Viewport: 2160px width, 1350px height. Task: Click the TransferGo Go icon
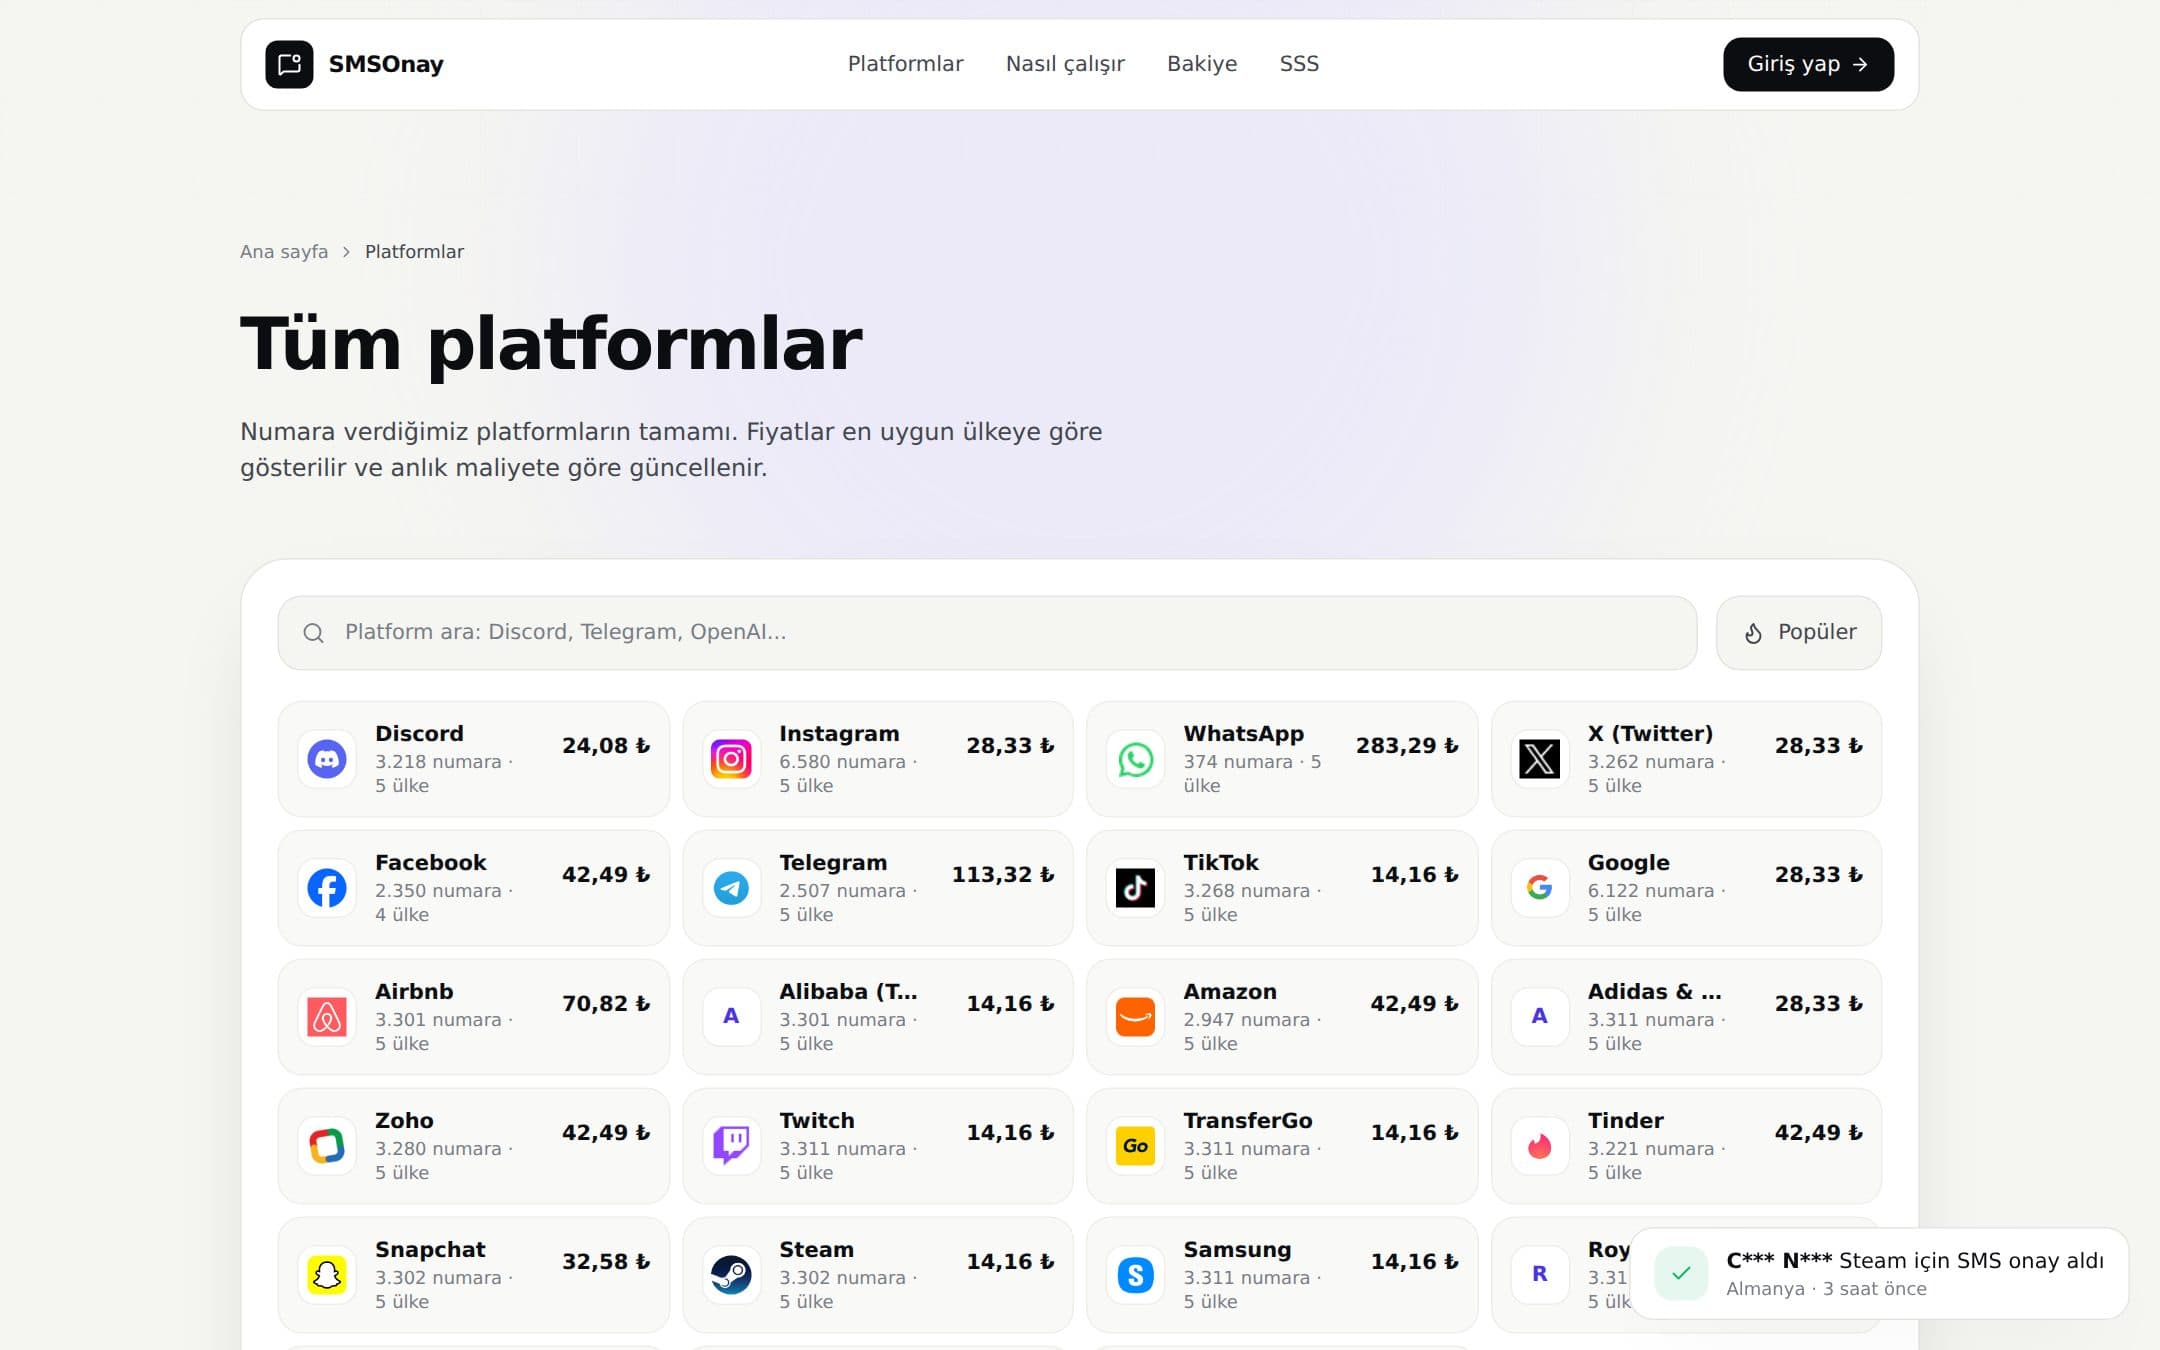[1135, 1146]
